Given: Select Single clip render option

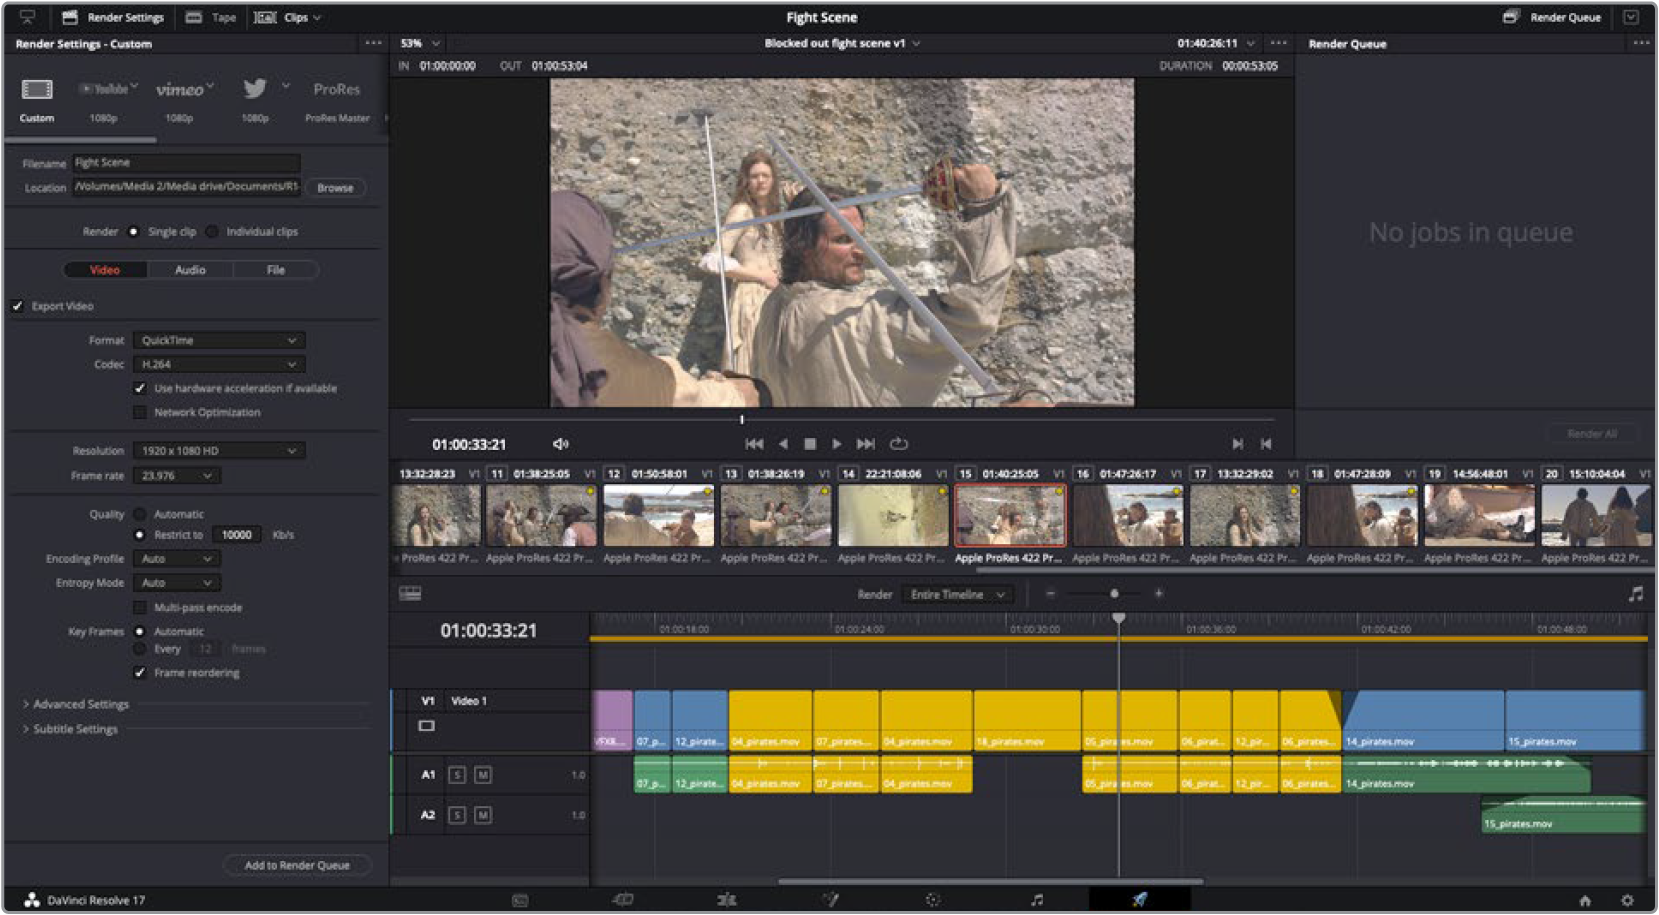Looking at the screenshot, I should tap(133, 232).
